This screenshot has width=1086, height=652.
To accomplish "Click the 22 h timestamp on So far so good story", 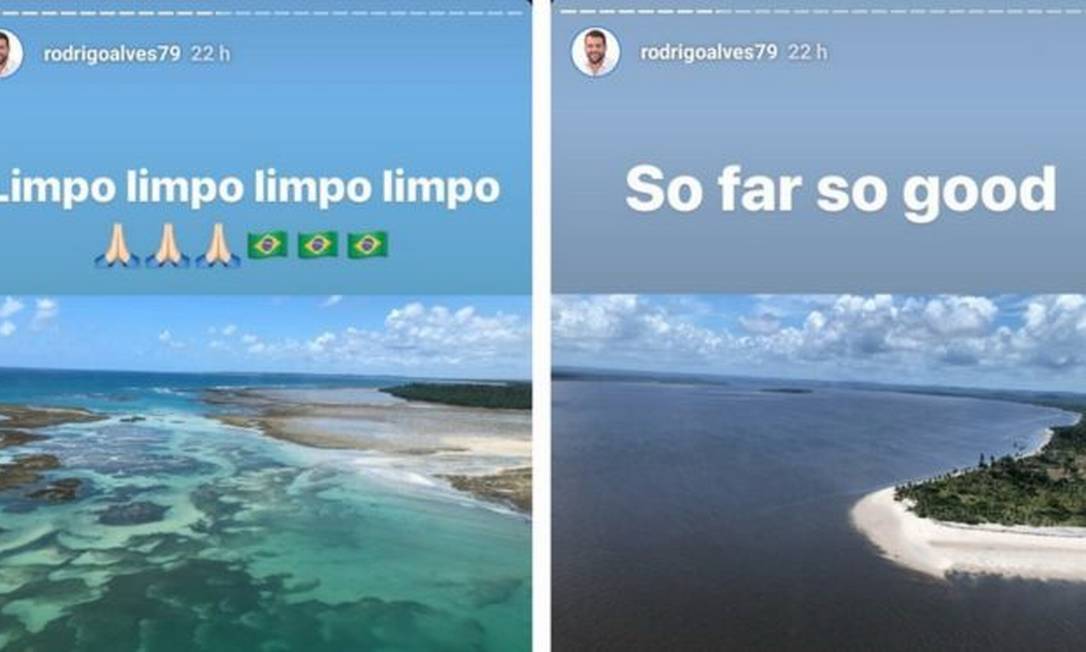I will [808, 52].
